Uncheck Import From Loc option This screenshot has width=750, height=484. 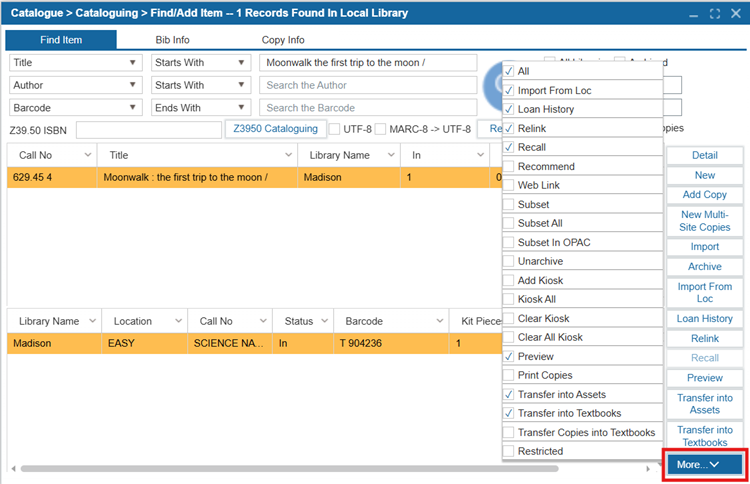(x=508, y=90)
